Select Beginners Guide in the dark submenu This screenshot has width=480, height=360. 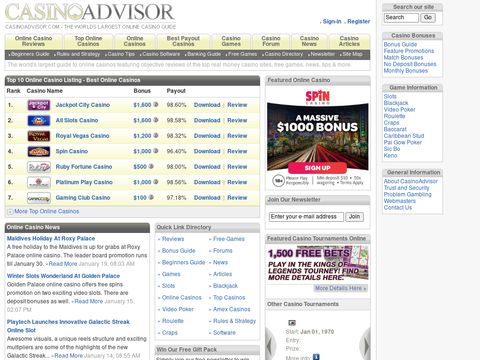[x=30, y=54]
